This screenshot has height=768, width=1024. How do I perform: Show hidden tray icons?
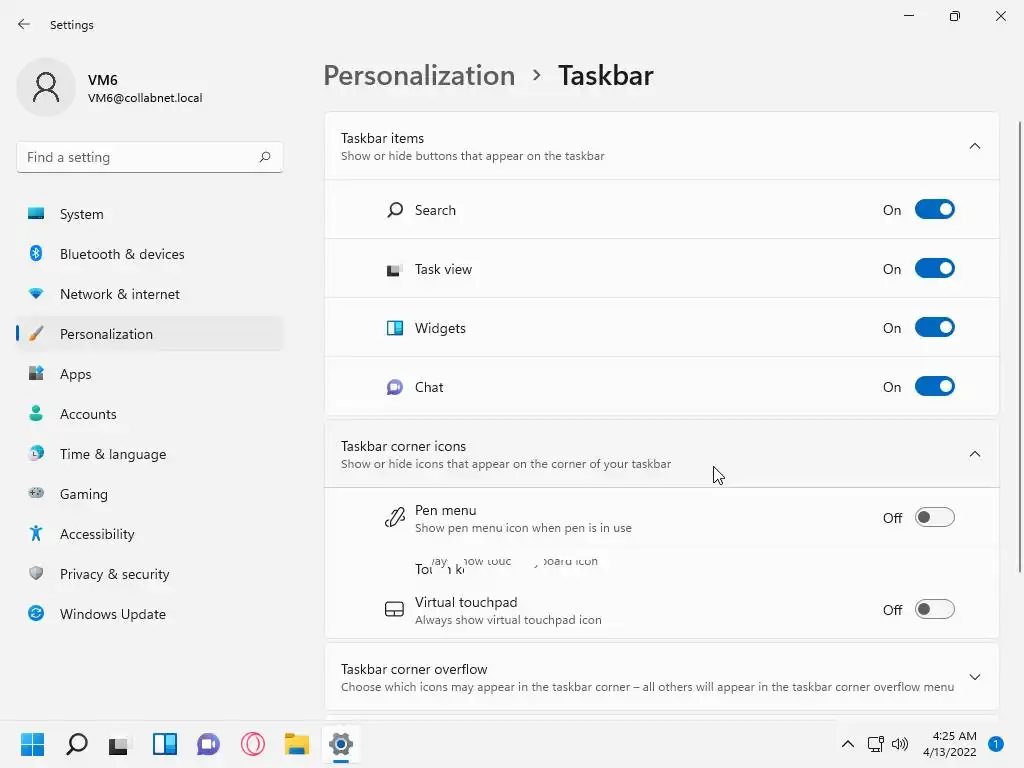pyautogui.click(x=848, y=744)
